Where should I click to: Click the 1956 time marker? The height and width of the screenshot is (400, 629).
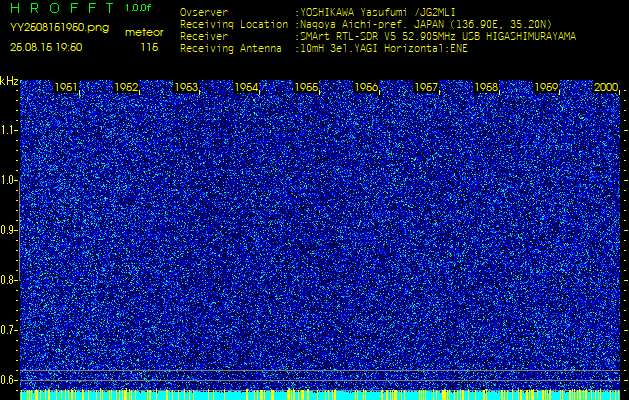click(366, 87)
